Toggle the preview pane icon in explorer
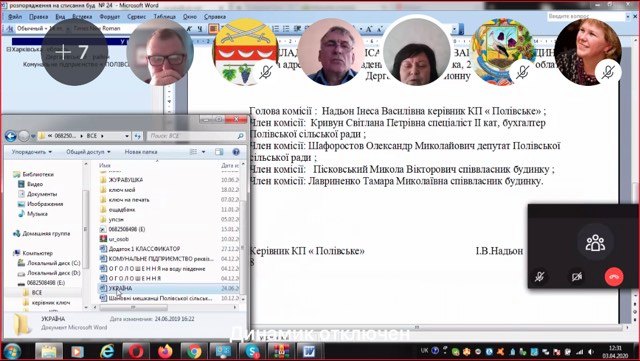This screenshot has width=640, height=361. tap(219, 152)
